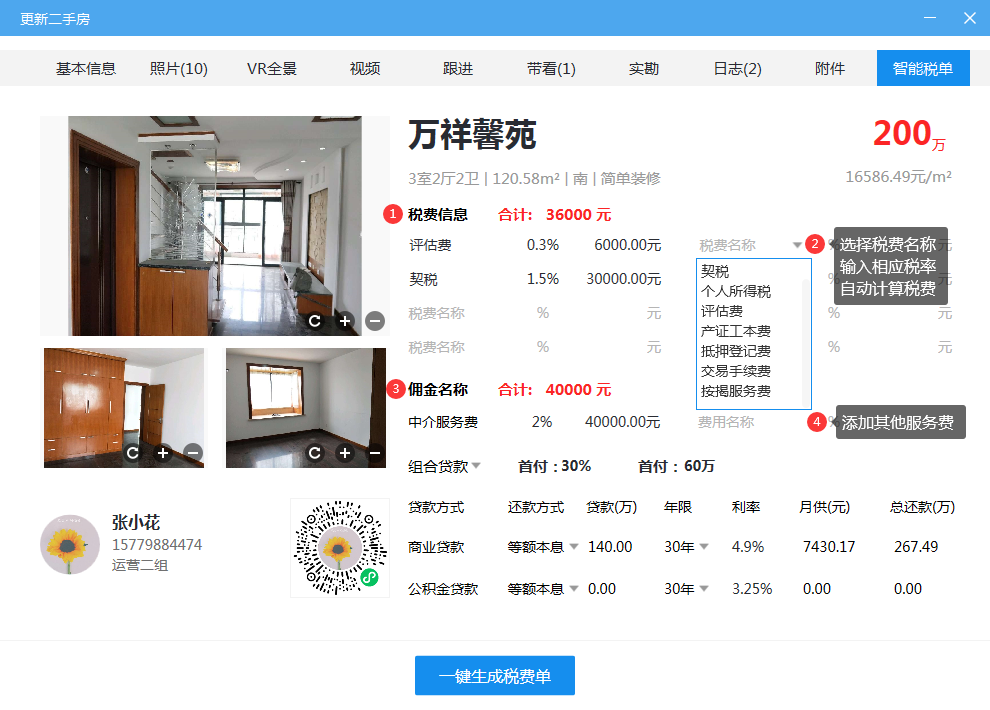Click the plus icon on the large living room photo
This screenshot has height=710, width=990.
pyautogui.click(x=345, y=321)
